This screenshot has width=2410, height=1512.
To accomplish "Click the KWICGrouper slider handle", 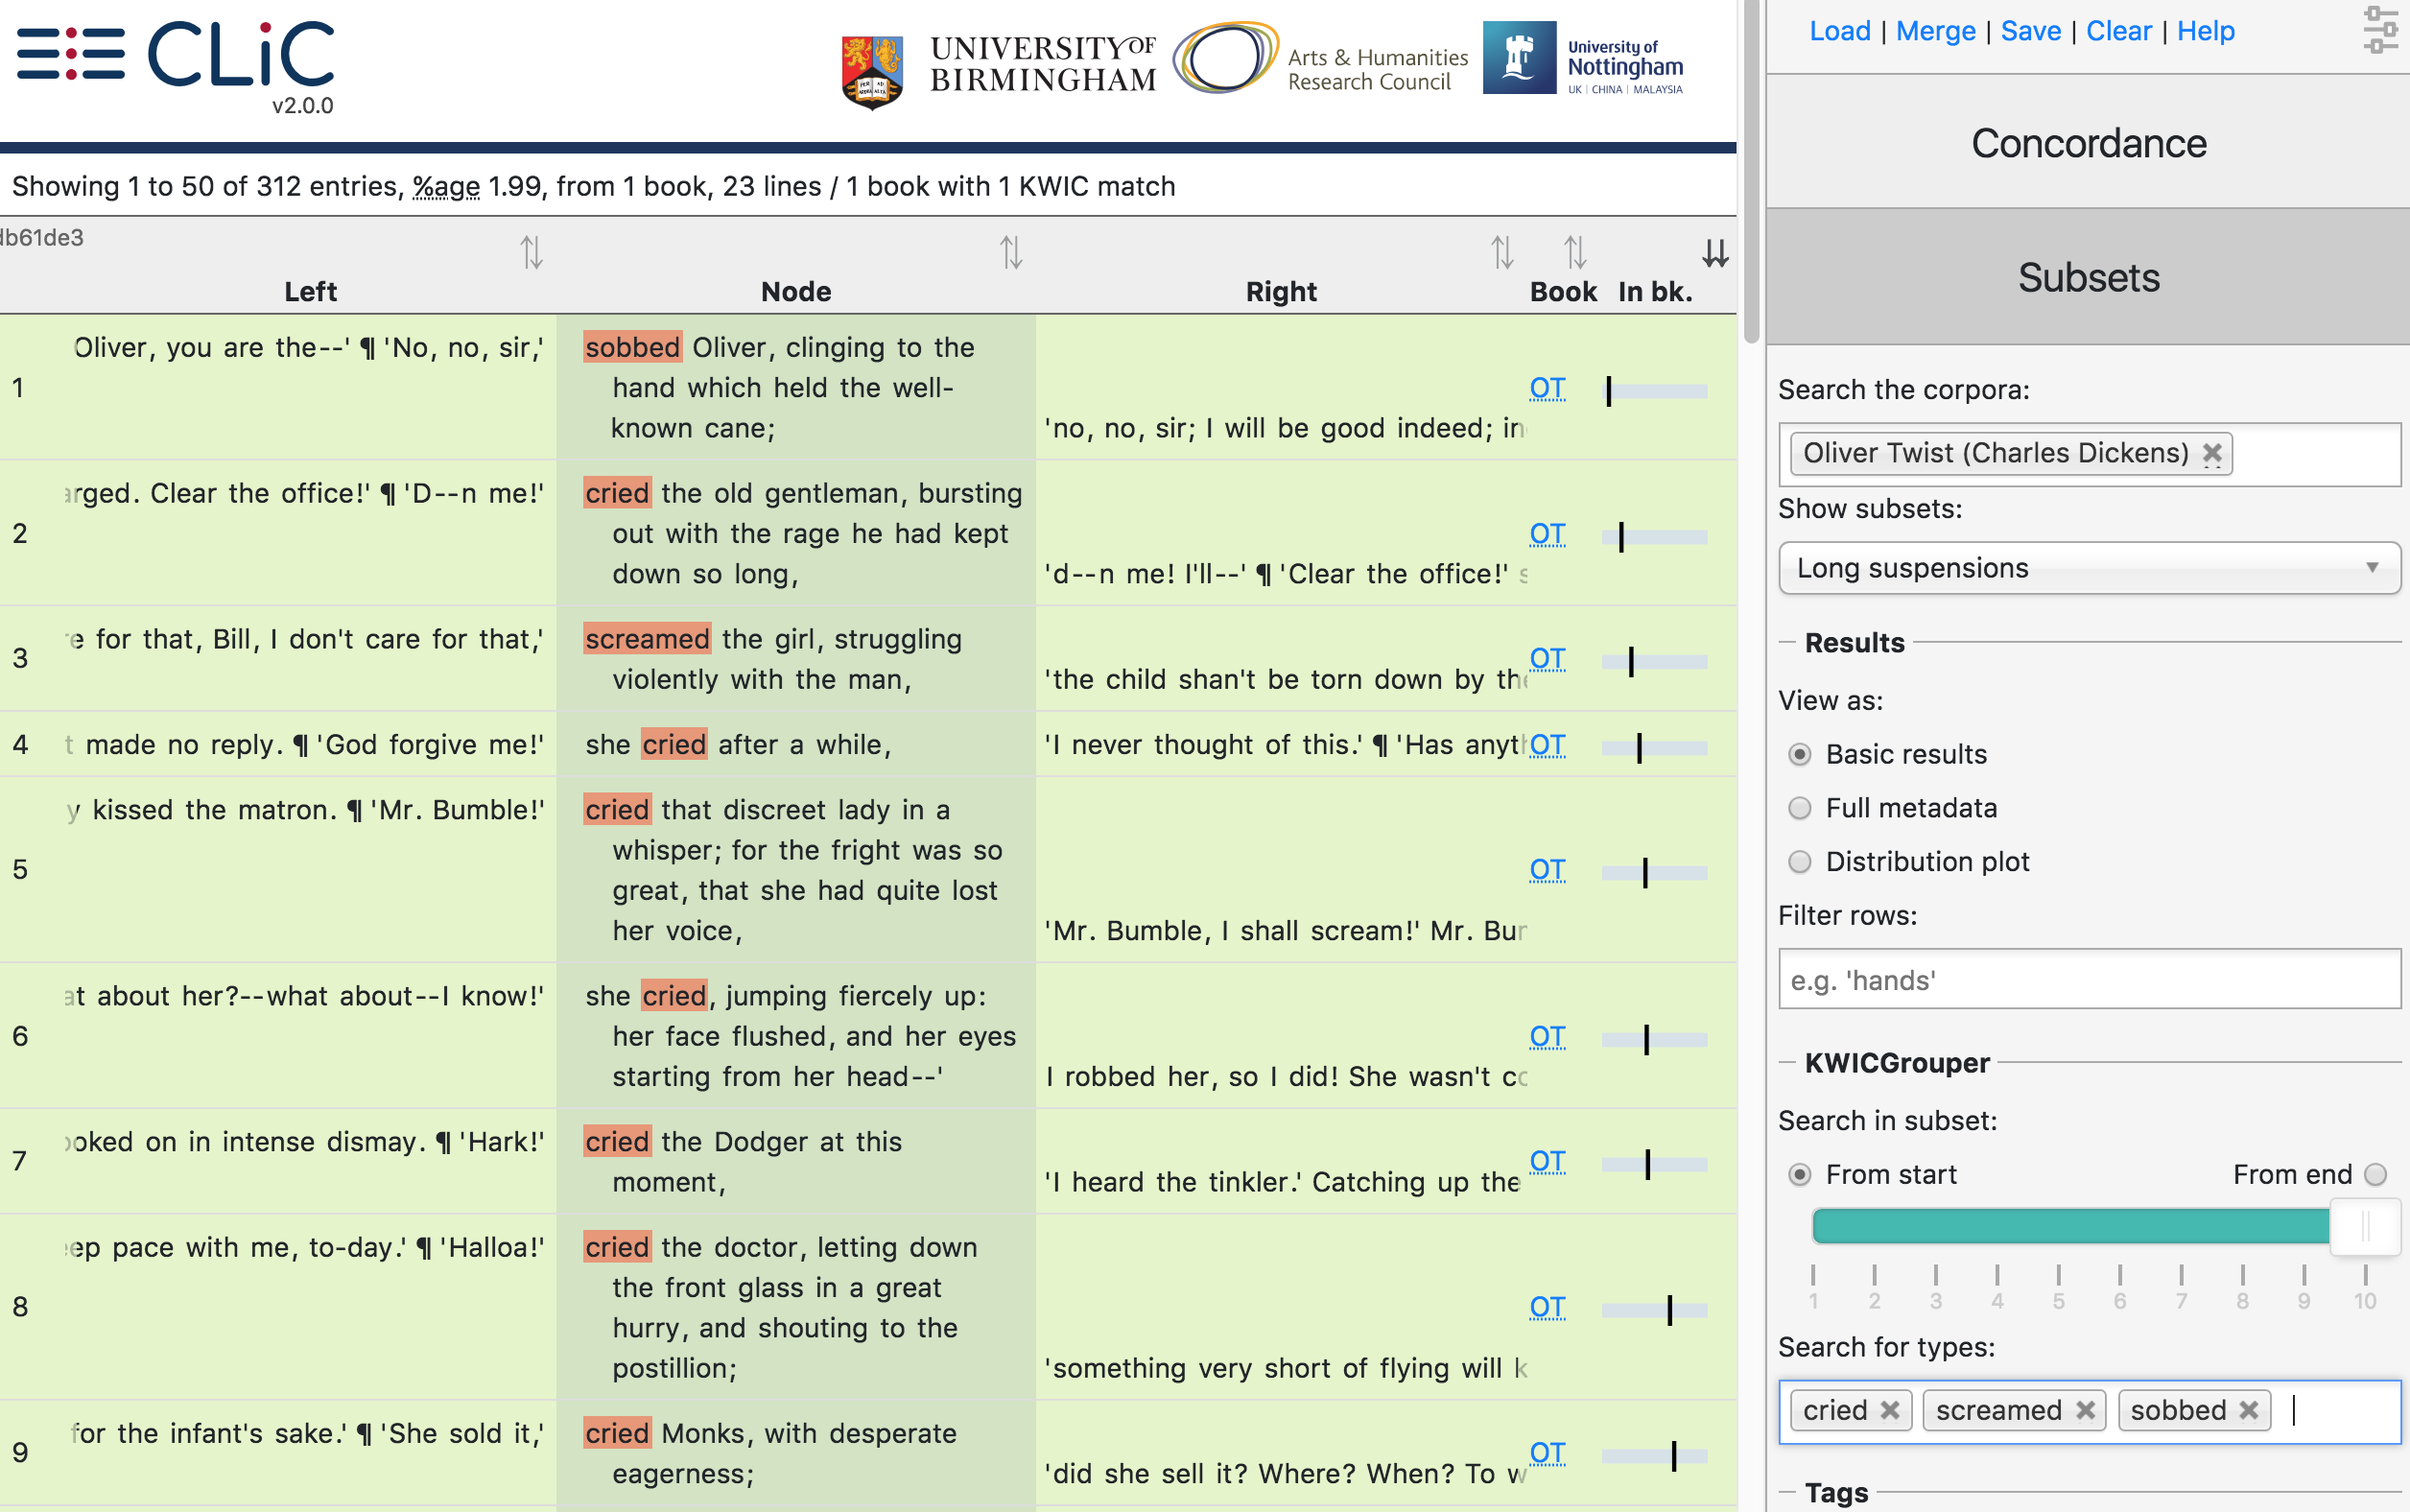I will [2365, 1227].
